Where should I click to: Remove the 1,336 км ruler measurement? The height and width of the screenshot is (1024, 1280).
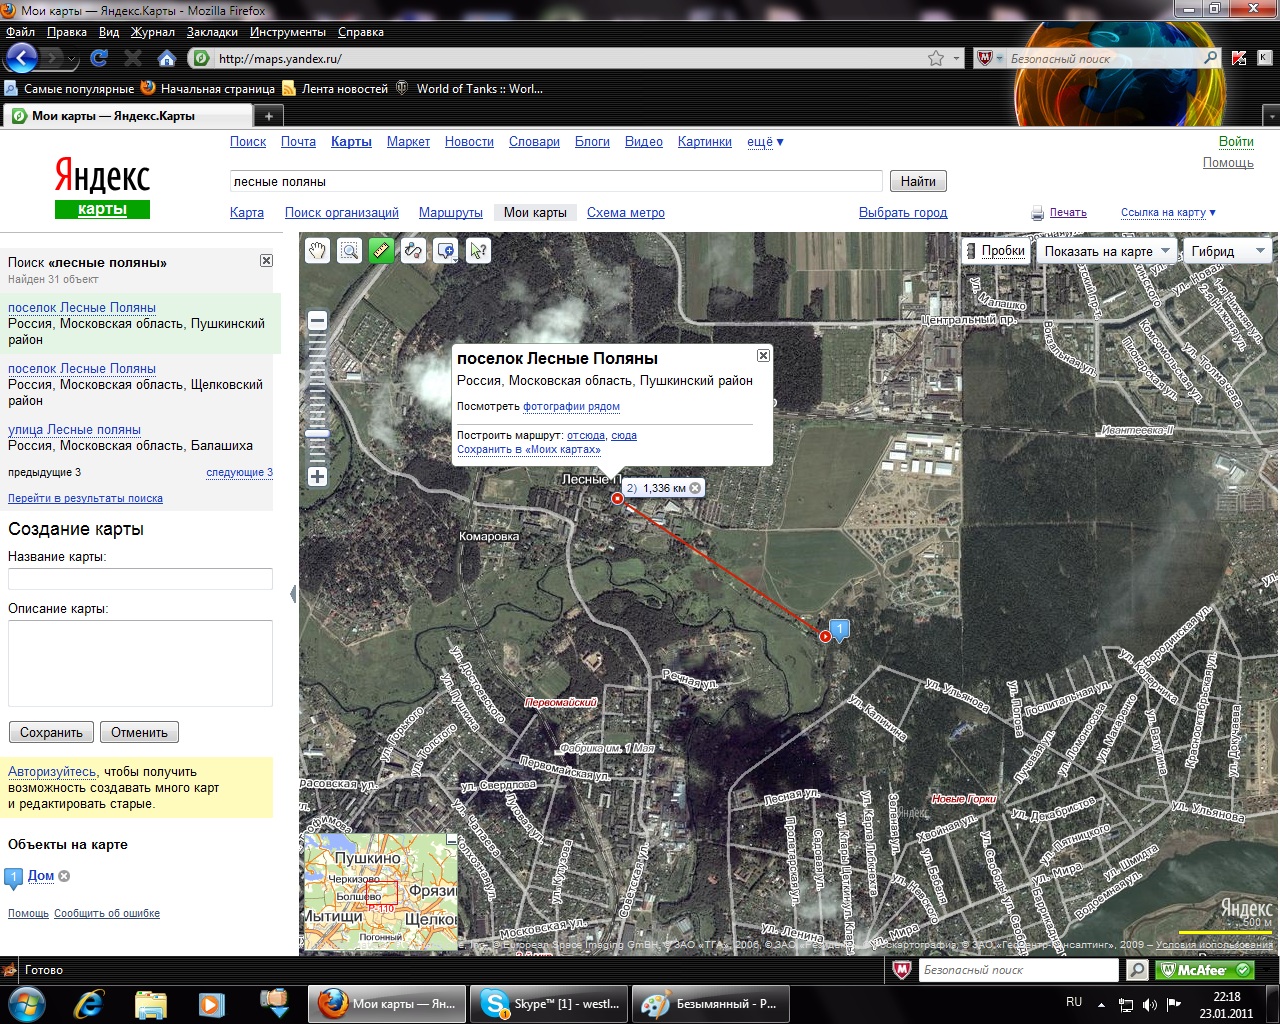coord(695,488)
